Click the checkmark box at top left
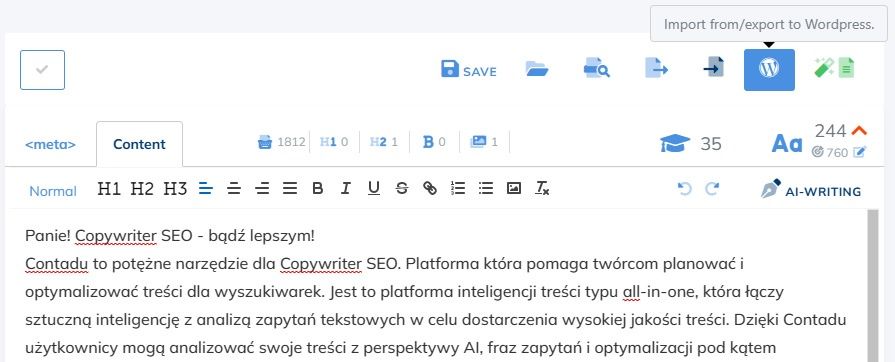 pos(42,70)
